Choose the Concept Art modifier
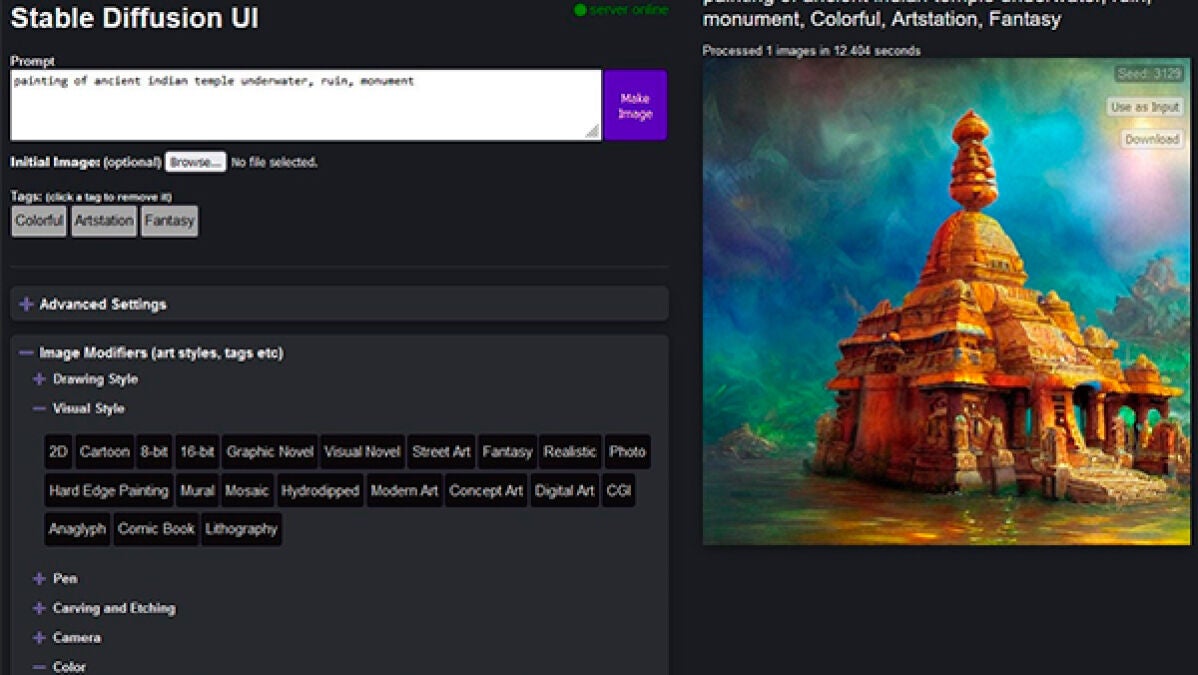The width and height of the screenshot is (1198, 675). pyautogui.click(x=486, y=491)
